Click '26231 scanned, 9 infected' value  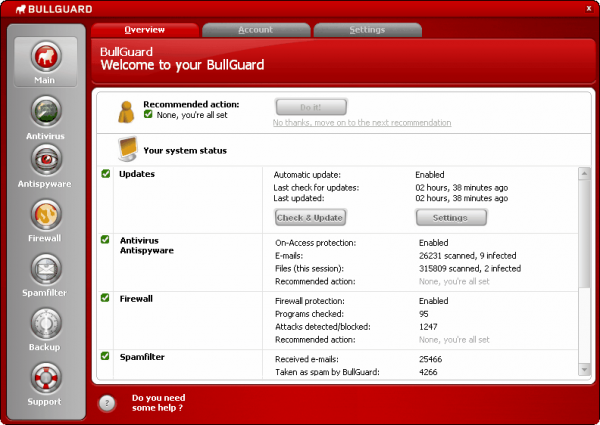point(468,256)
